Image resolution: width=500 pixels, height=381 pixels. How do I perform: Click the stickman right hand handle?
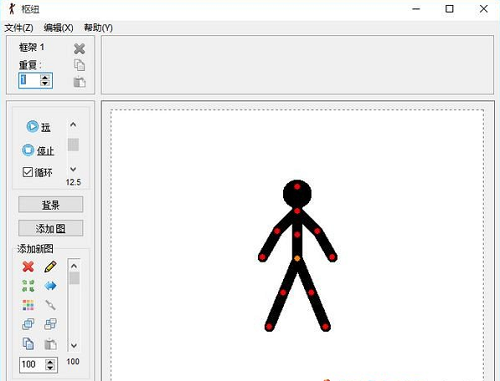(x=332, y=257)
